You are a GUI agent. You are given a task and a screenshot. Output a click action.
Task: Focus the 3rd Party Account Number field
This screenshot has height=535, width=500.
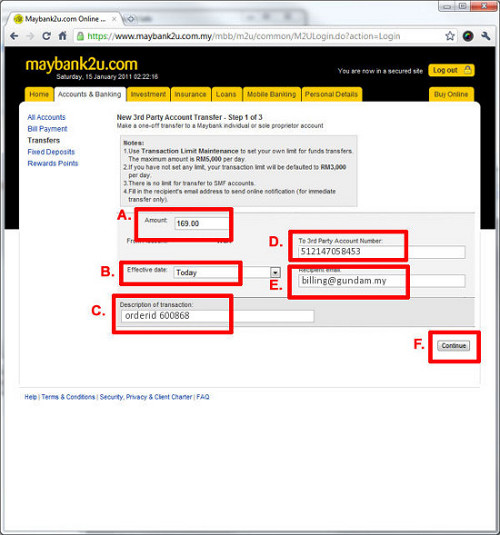382,251
